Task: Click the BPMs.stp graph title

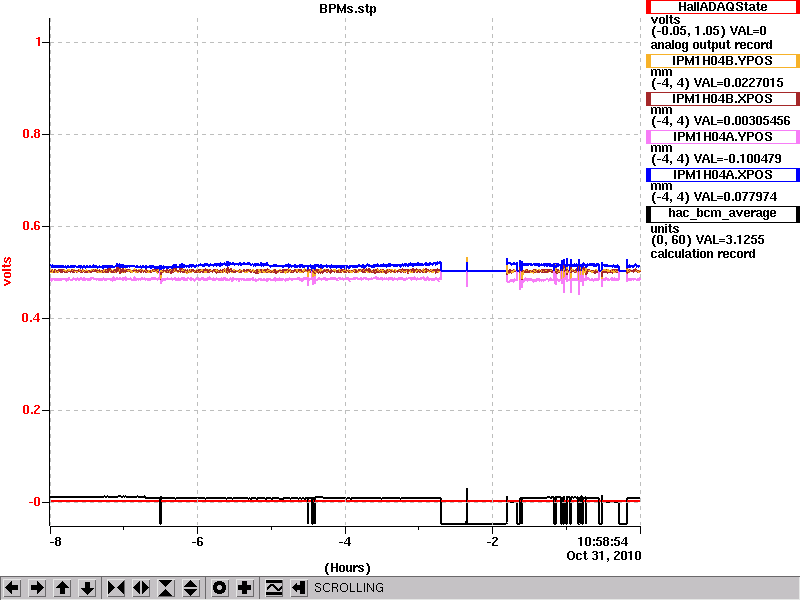Action: click(348, 9)
